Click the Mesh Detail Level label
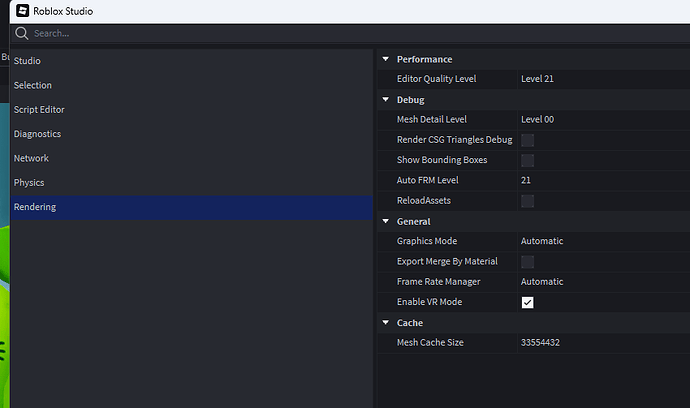This screenshot has height=408, width=690. tap(432, 119)
